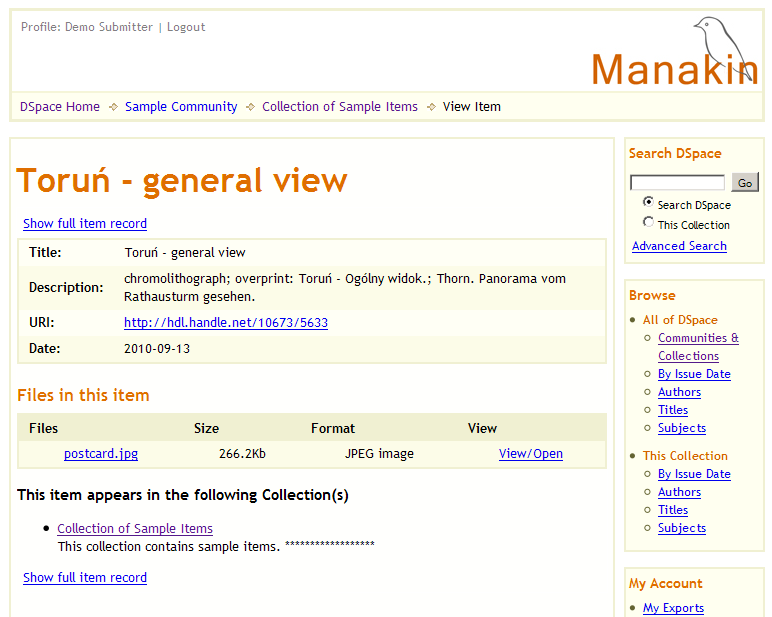Browse All of DSpace by Authors
Image resolution: width=772 pixels, height=617 pixels.
click(679, 392)
